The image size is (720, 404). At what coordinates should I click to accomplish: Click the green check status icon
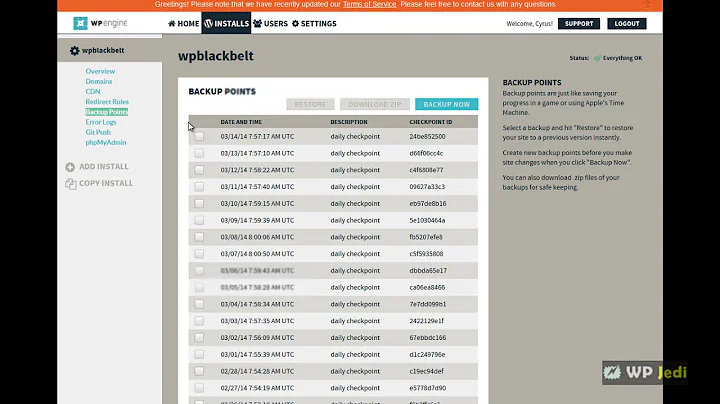click(597, 58)
